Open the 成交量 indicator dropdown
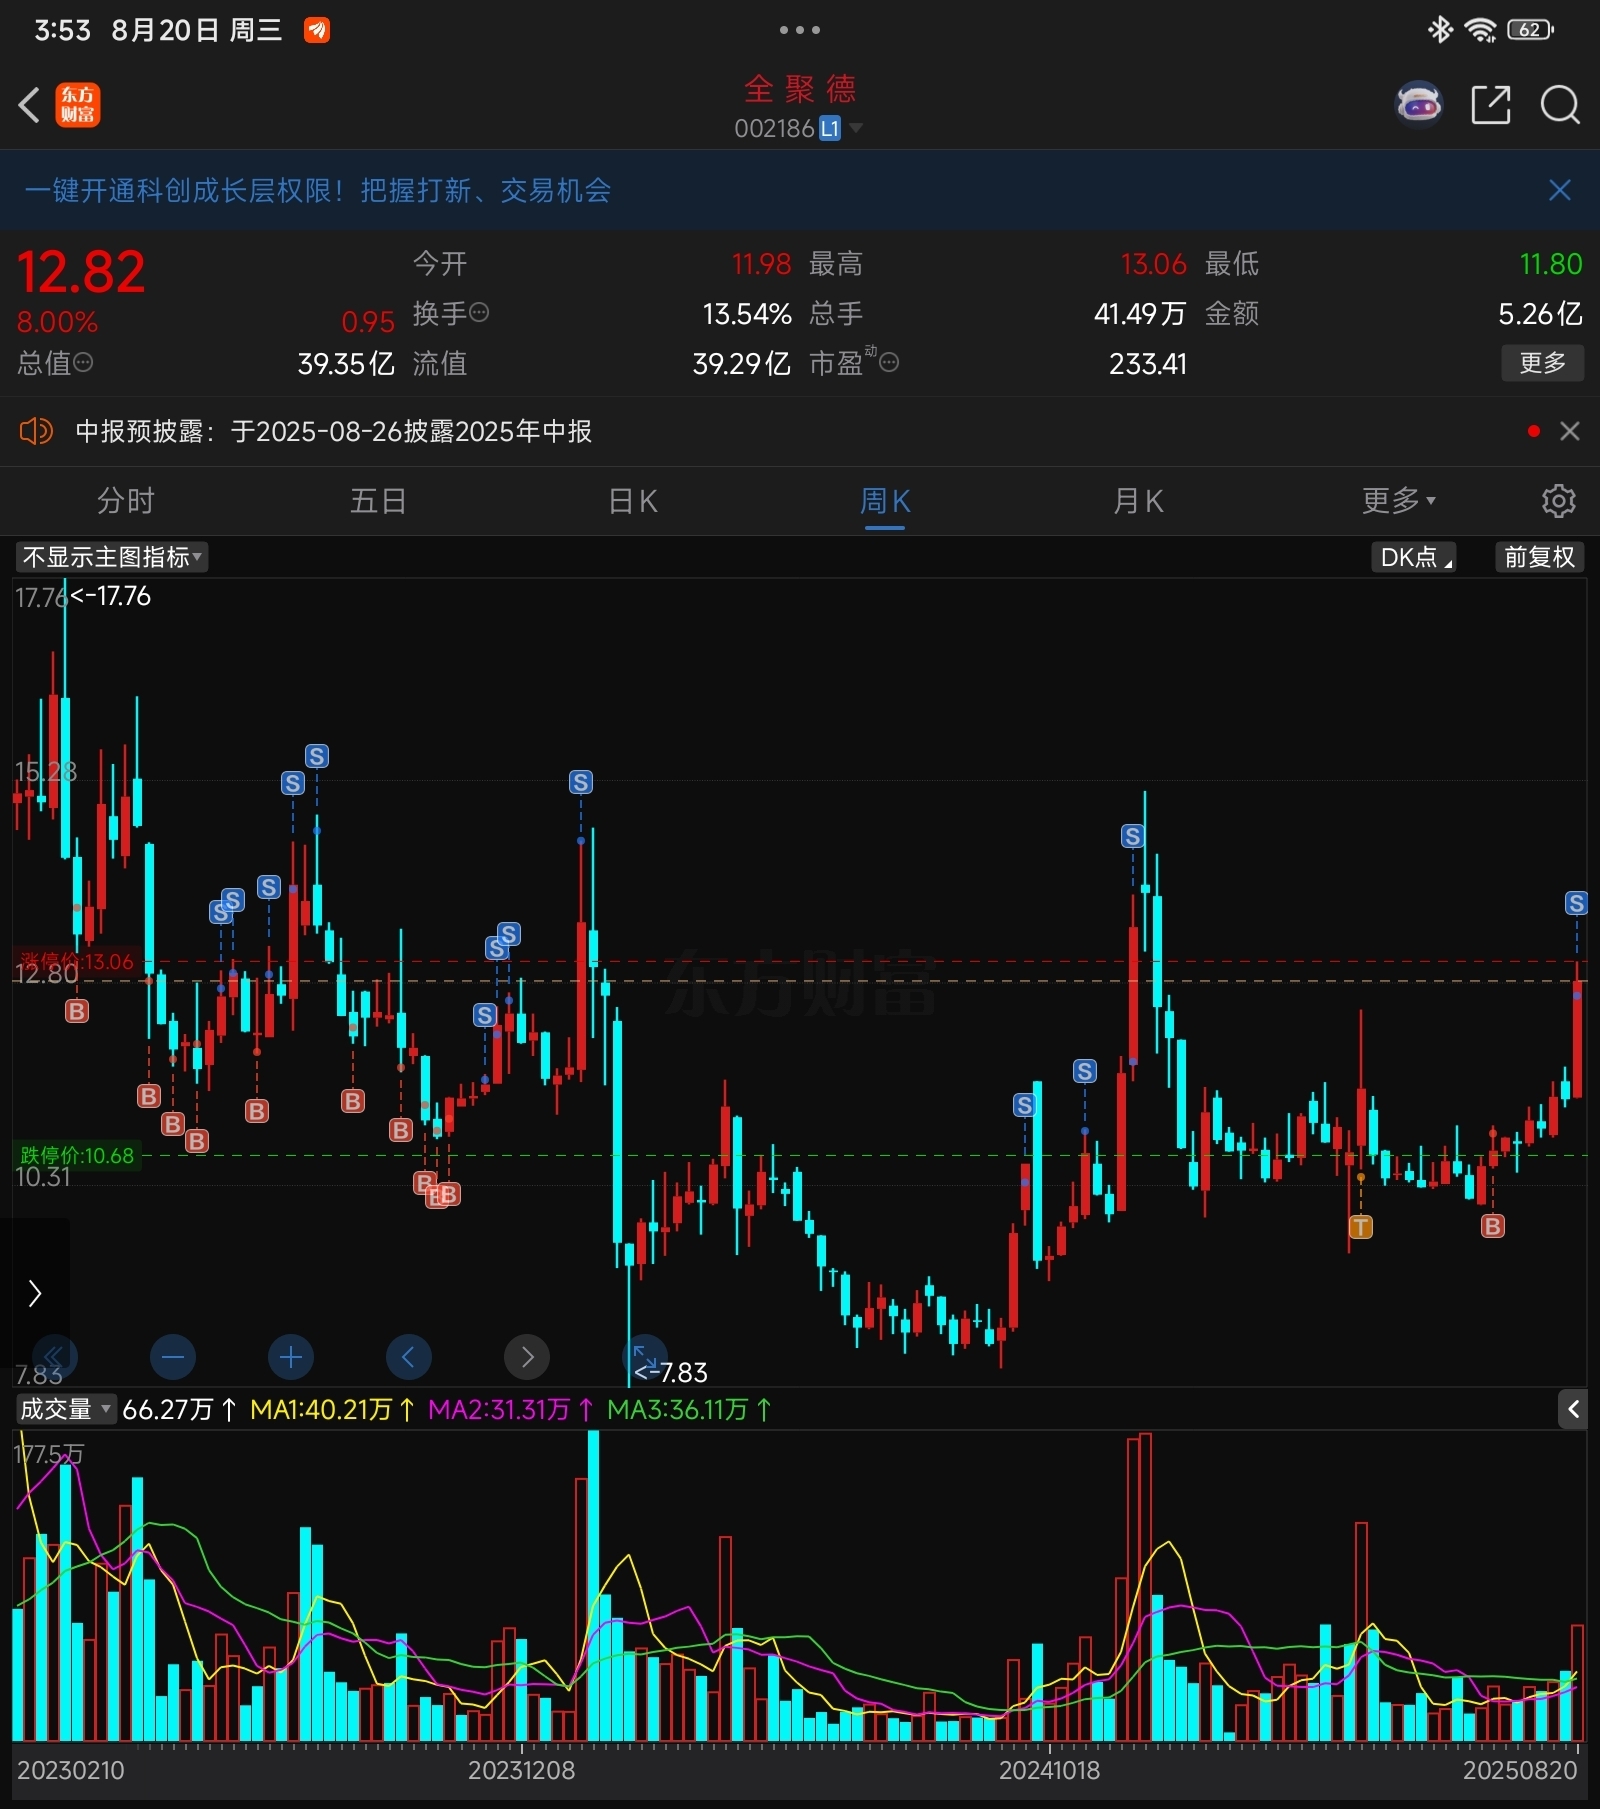 [66, 1409]
